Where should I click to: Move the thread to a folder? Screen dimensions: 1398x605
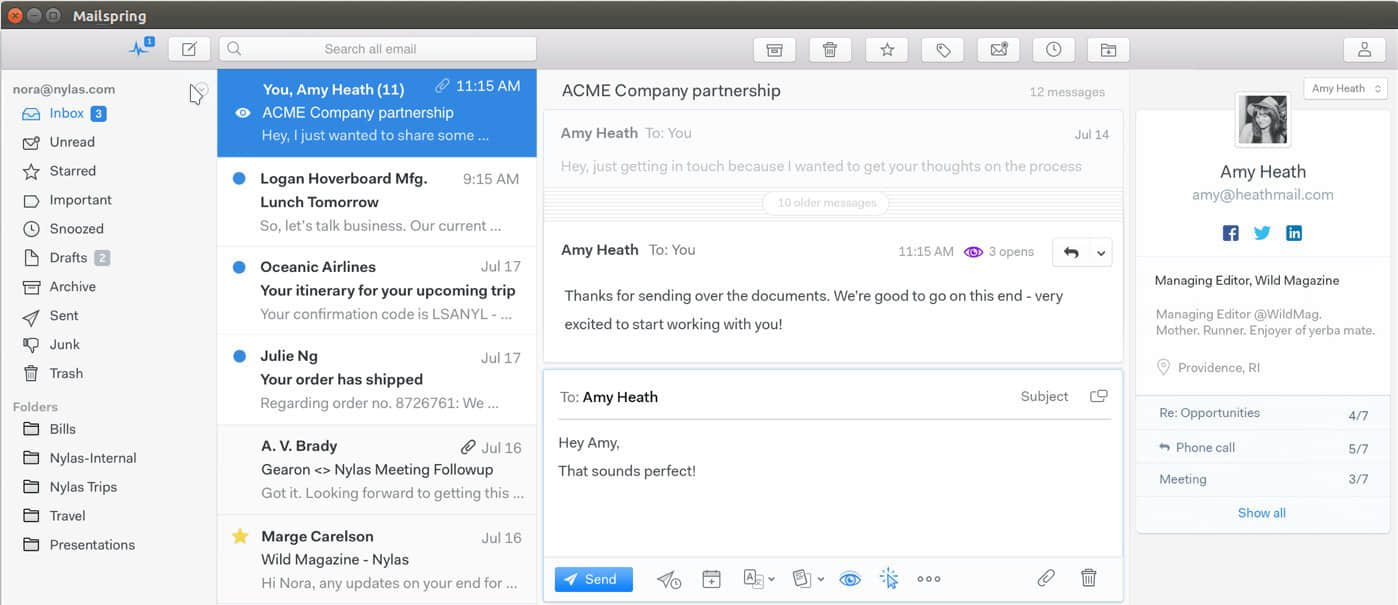click(1108, 48)
